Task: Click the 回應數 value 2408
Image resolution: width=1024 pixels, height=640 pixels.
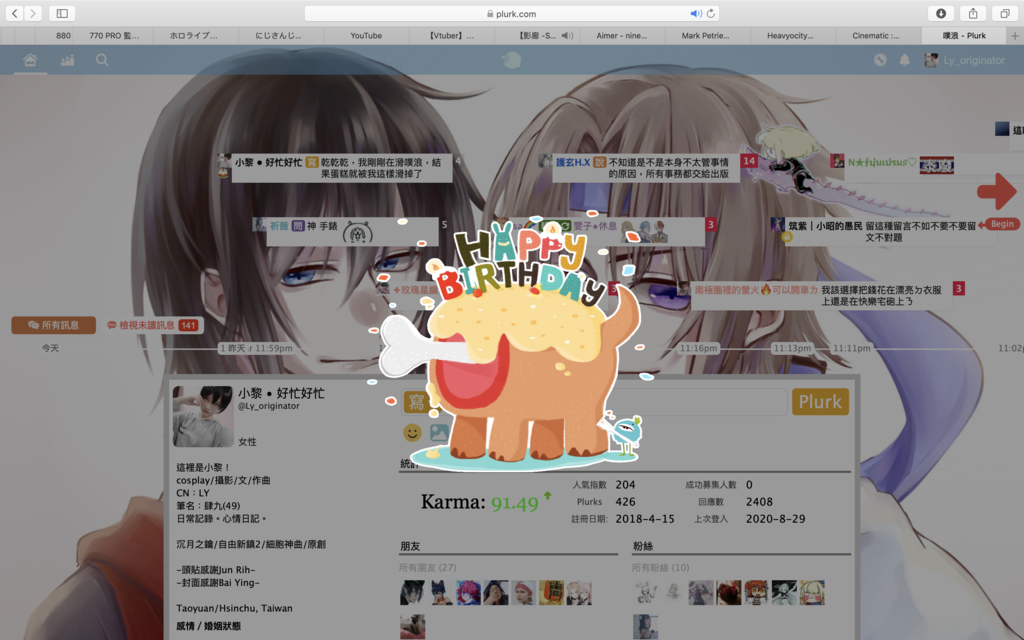Action: pos(759,502)
